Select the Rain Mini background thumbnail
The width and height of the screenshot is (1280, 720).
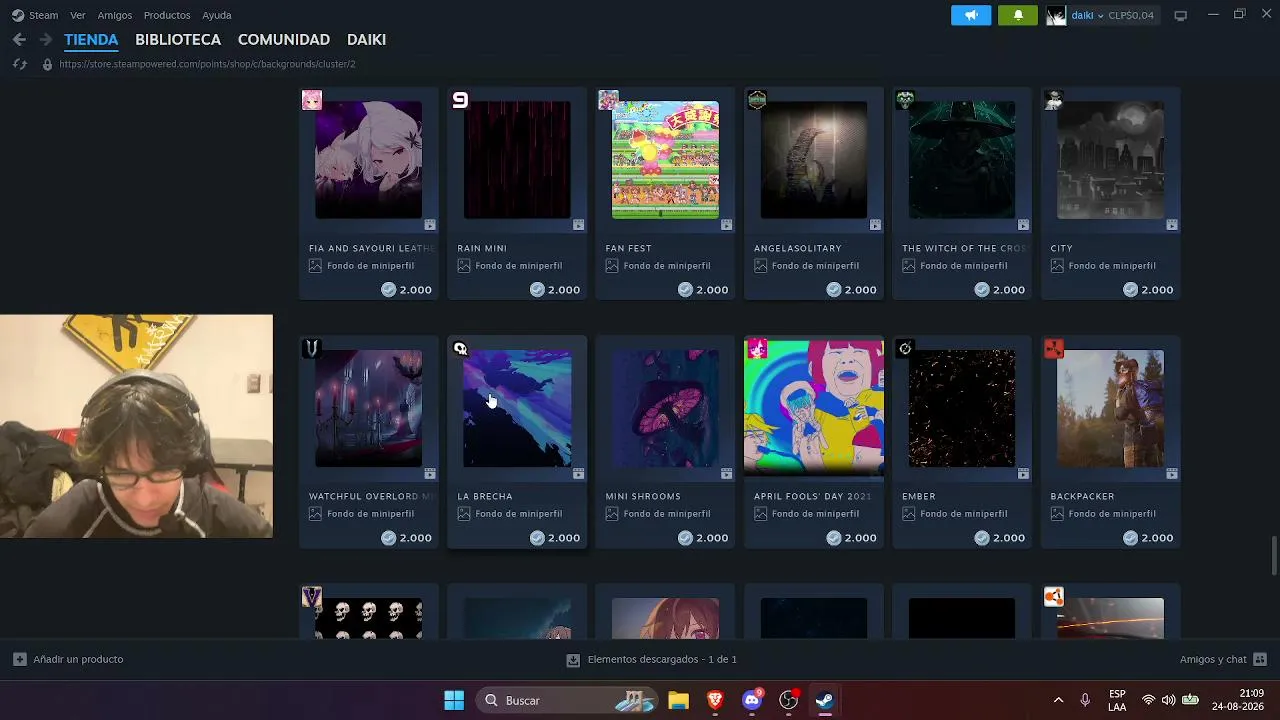(x=517, y=160)
